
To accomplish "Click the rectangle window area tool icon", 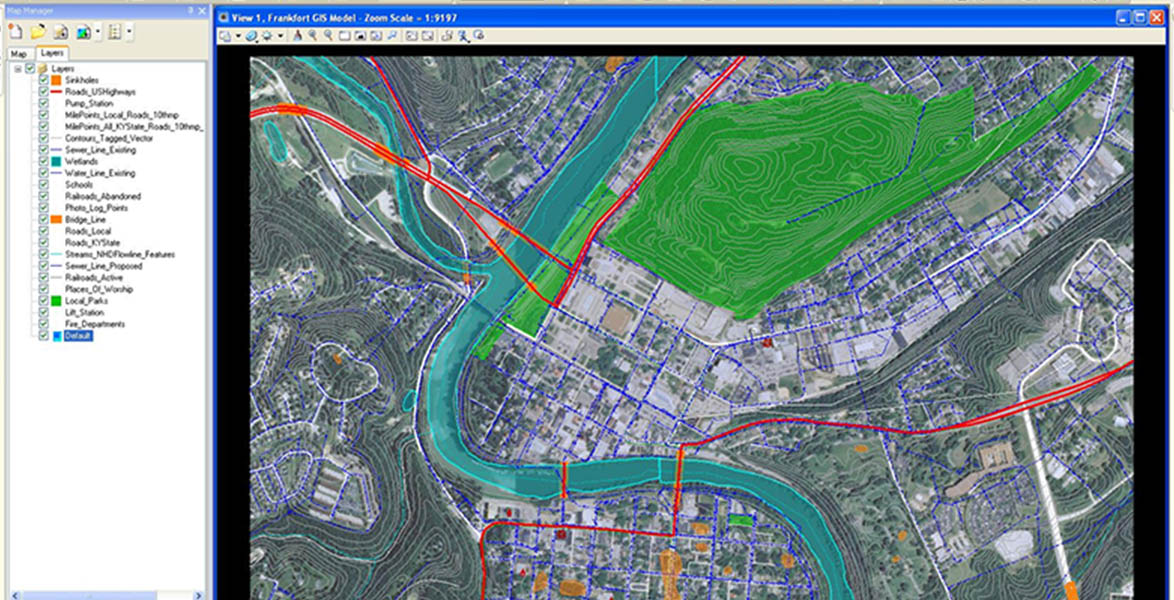I will 343,36.
